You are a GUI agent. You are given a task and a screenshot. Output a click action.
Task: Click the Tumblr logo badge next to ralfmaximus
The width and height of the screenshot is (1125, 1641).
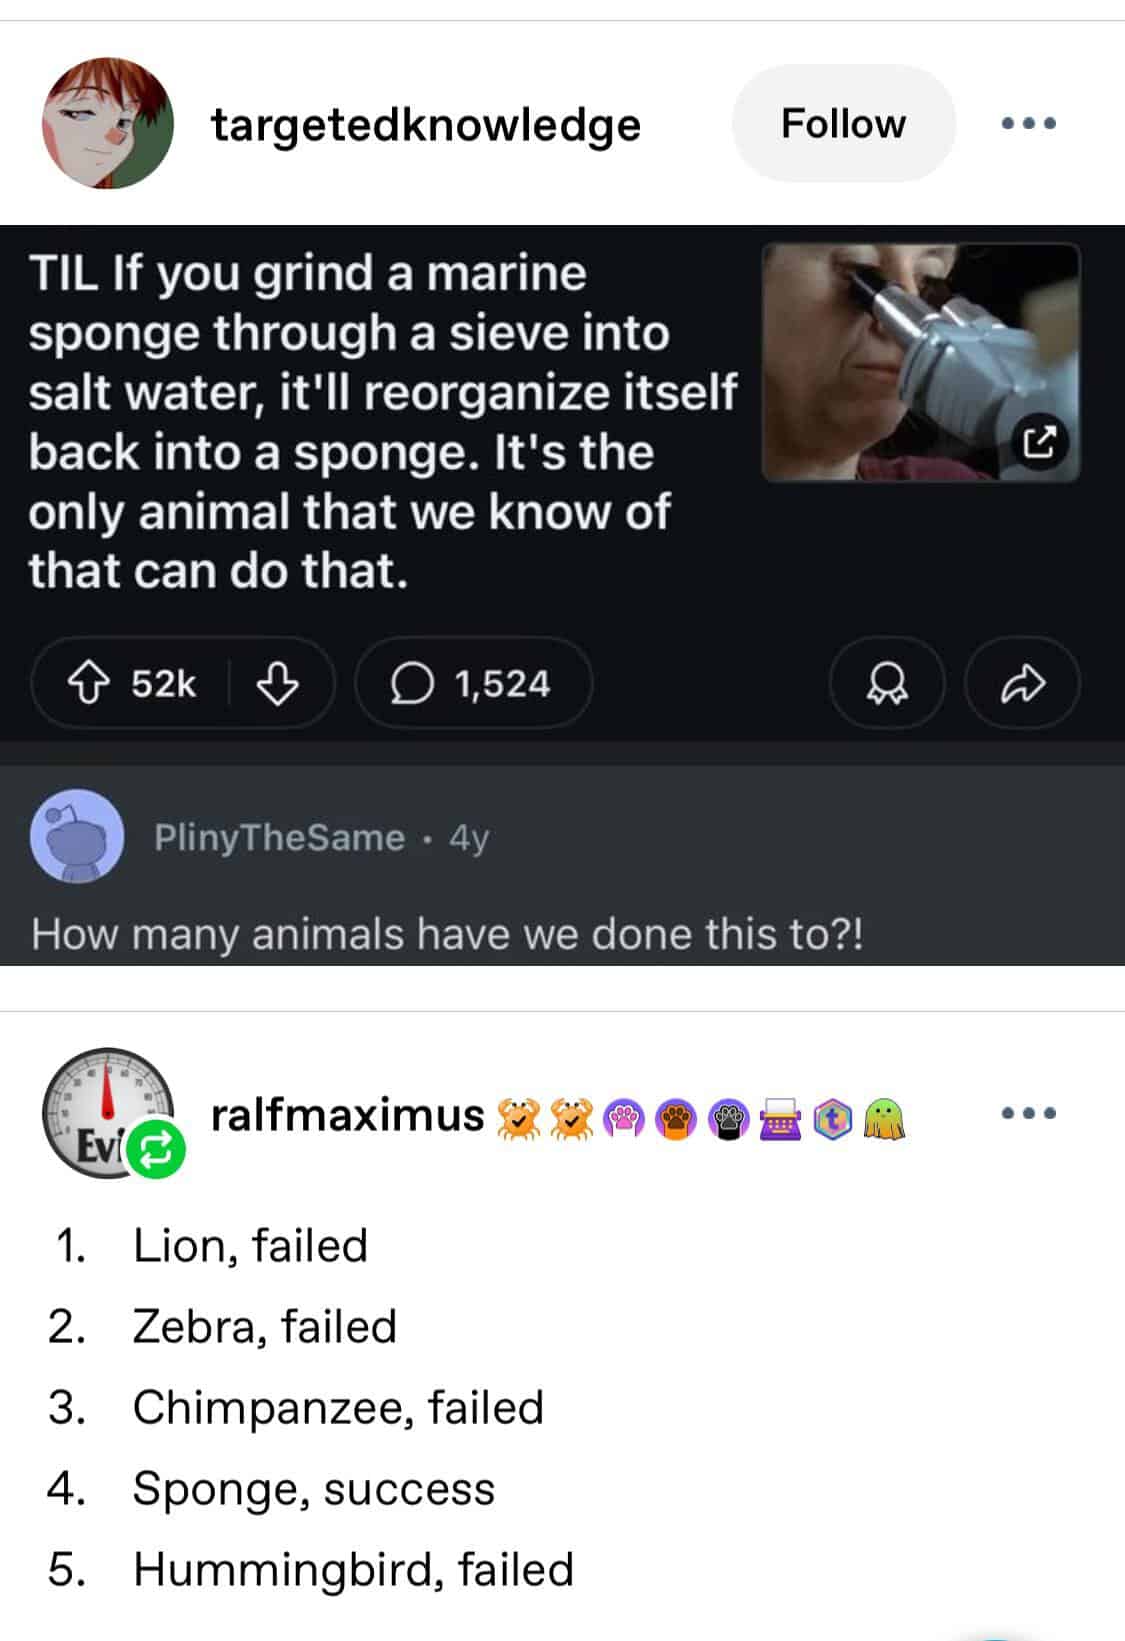click(833, 1120)
